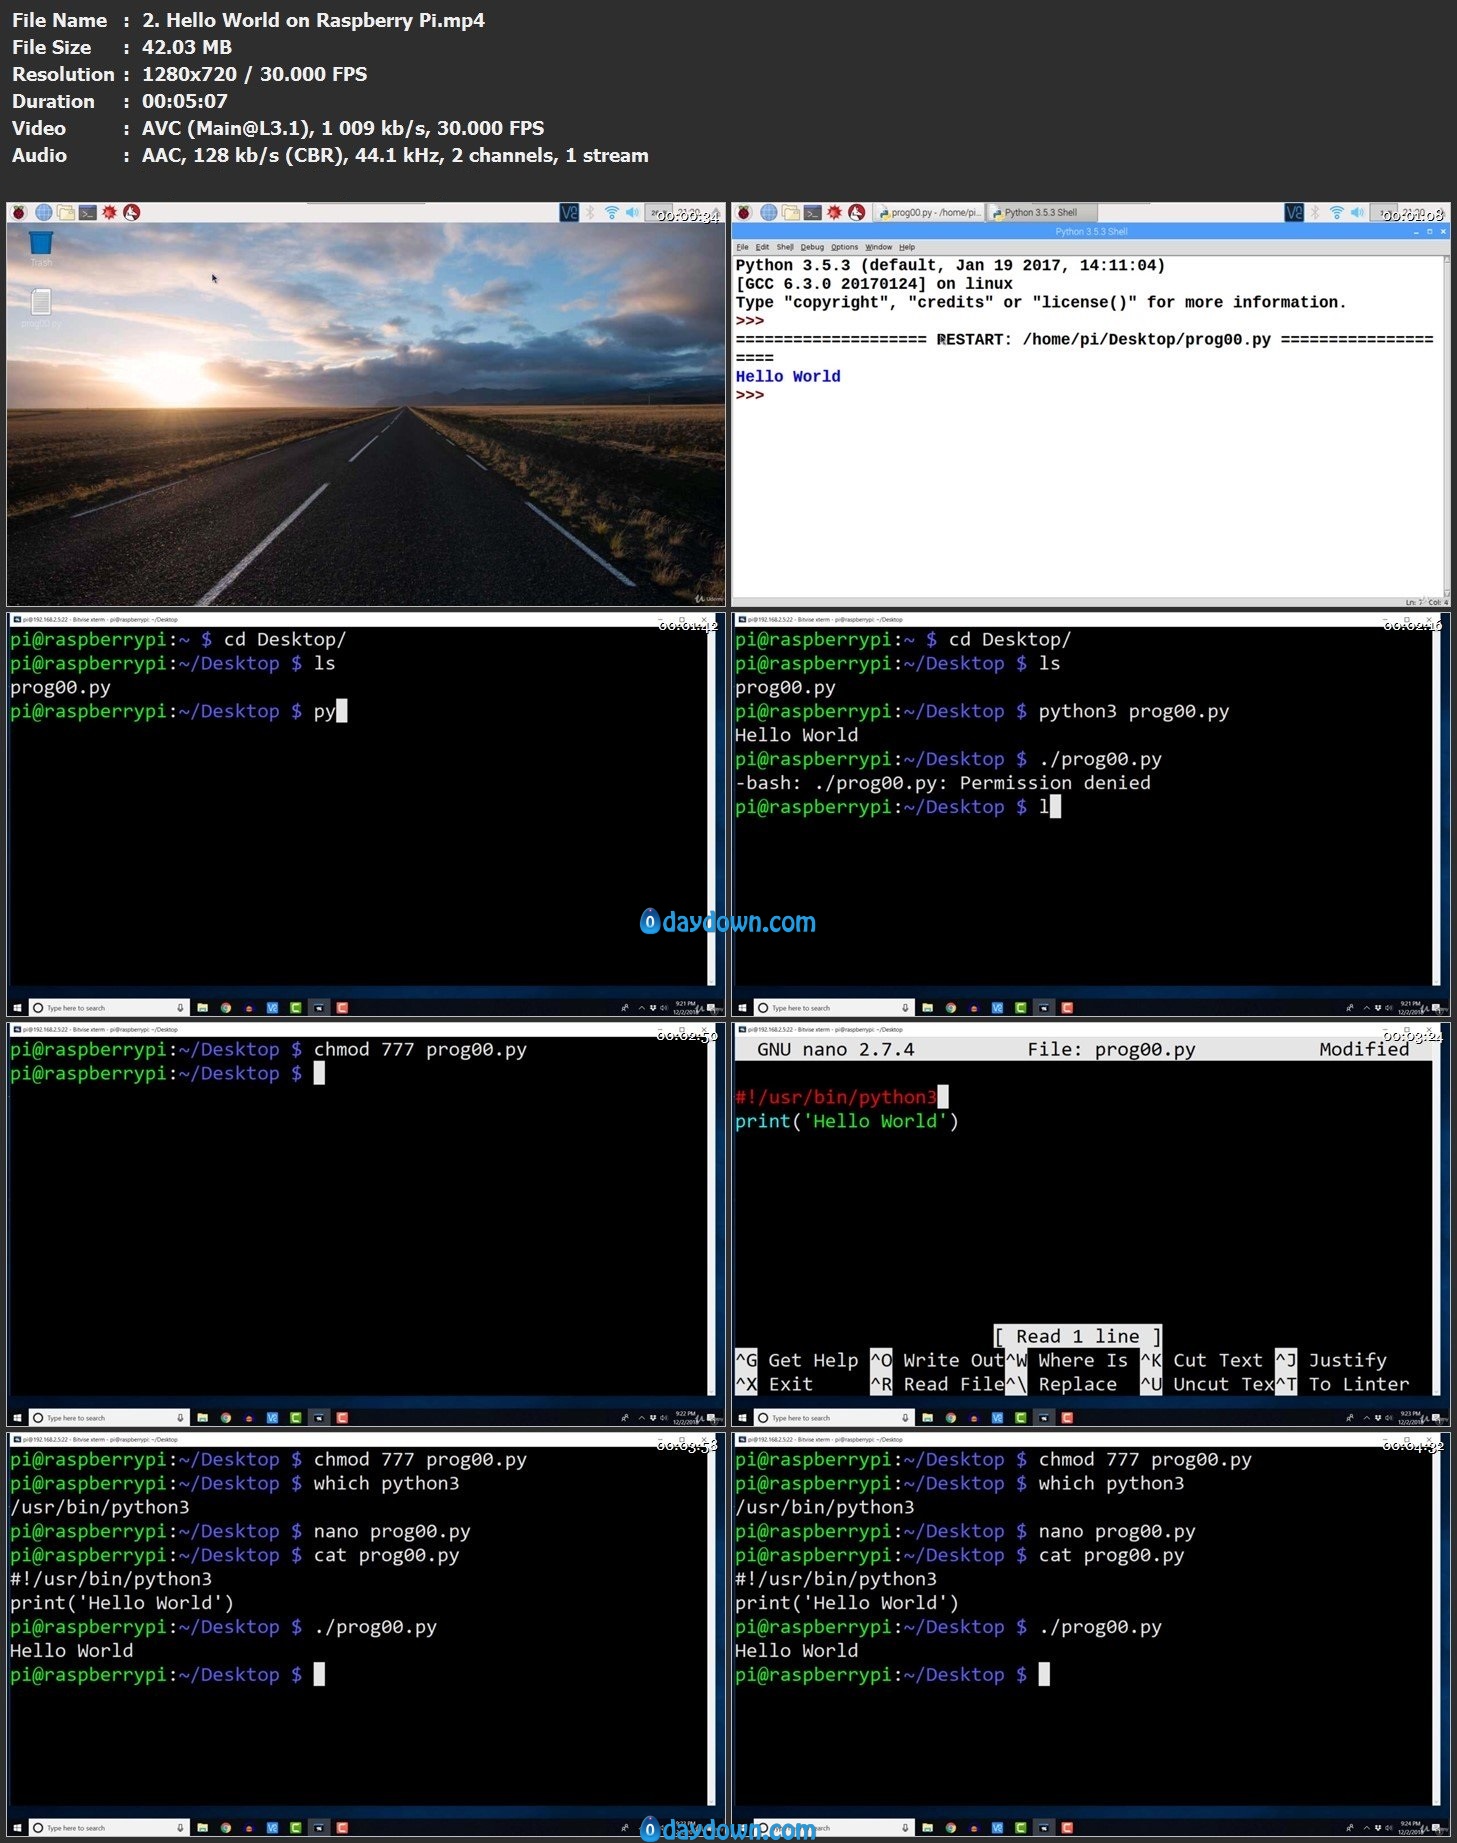Click the VNC tray icon in the wallpaper desktop frame
The width and height of the screenshot is (1457, 1843).
[569, 212]
